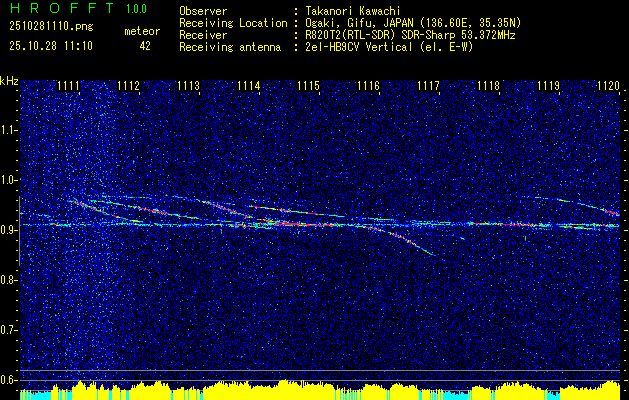Click the Observer label
The image size is (629, 400).
[x=203, y=11]
